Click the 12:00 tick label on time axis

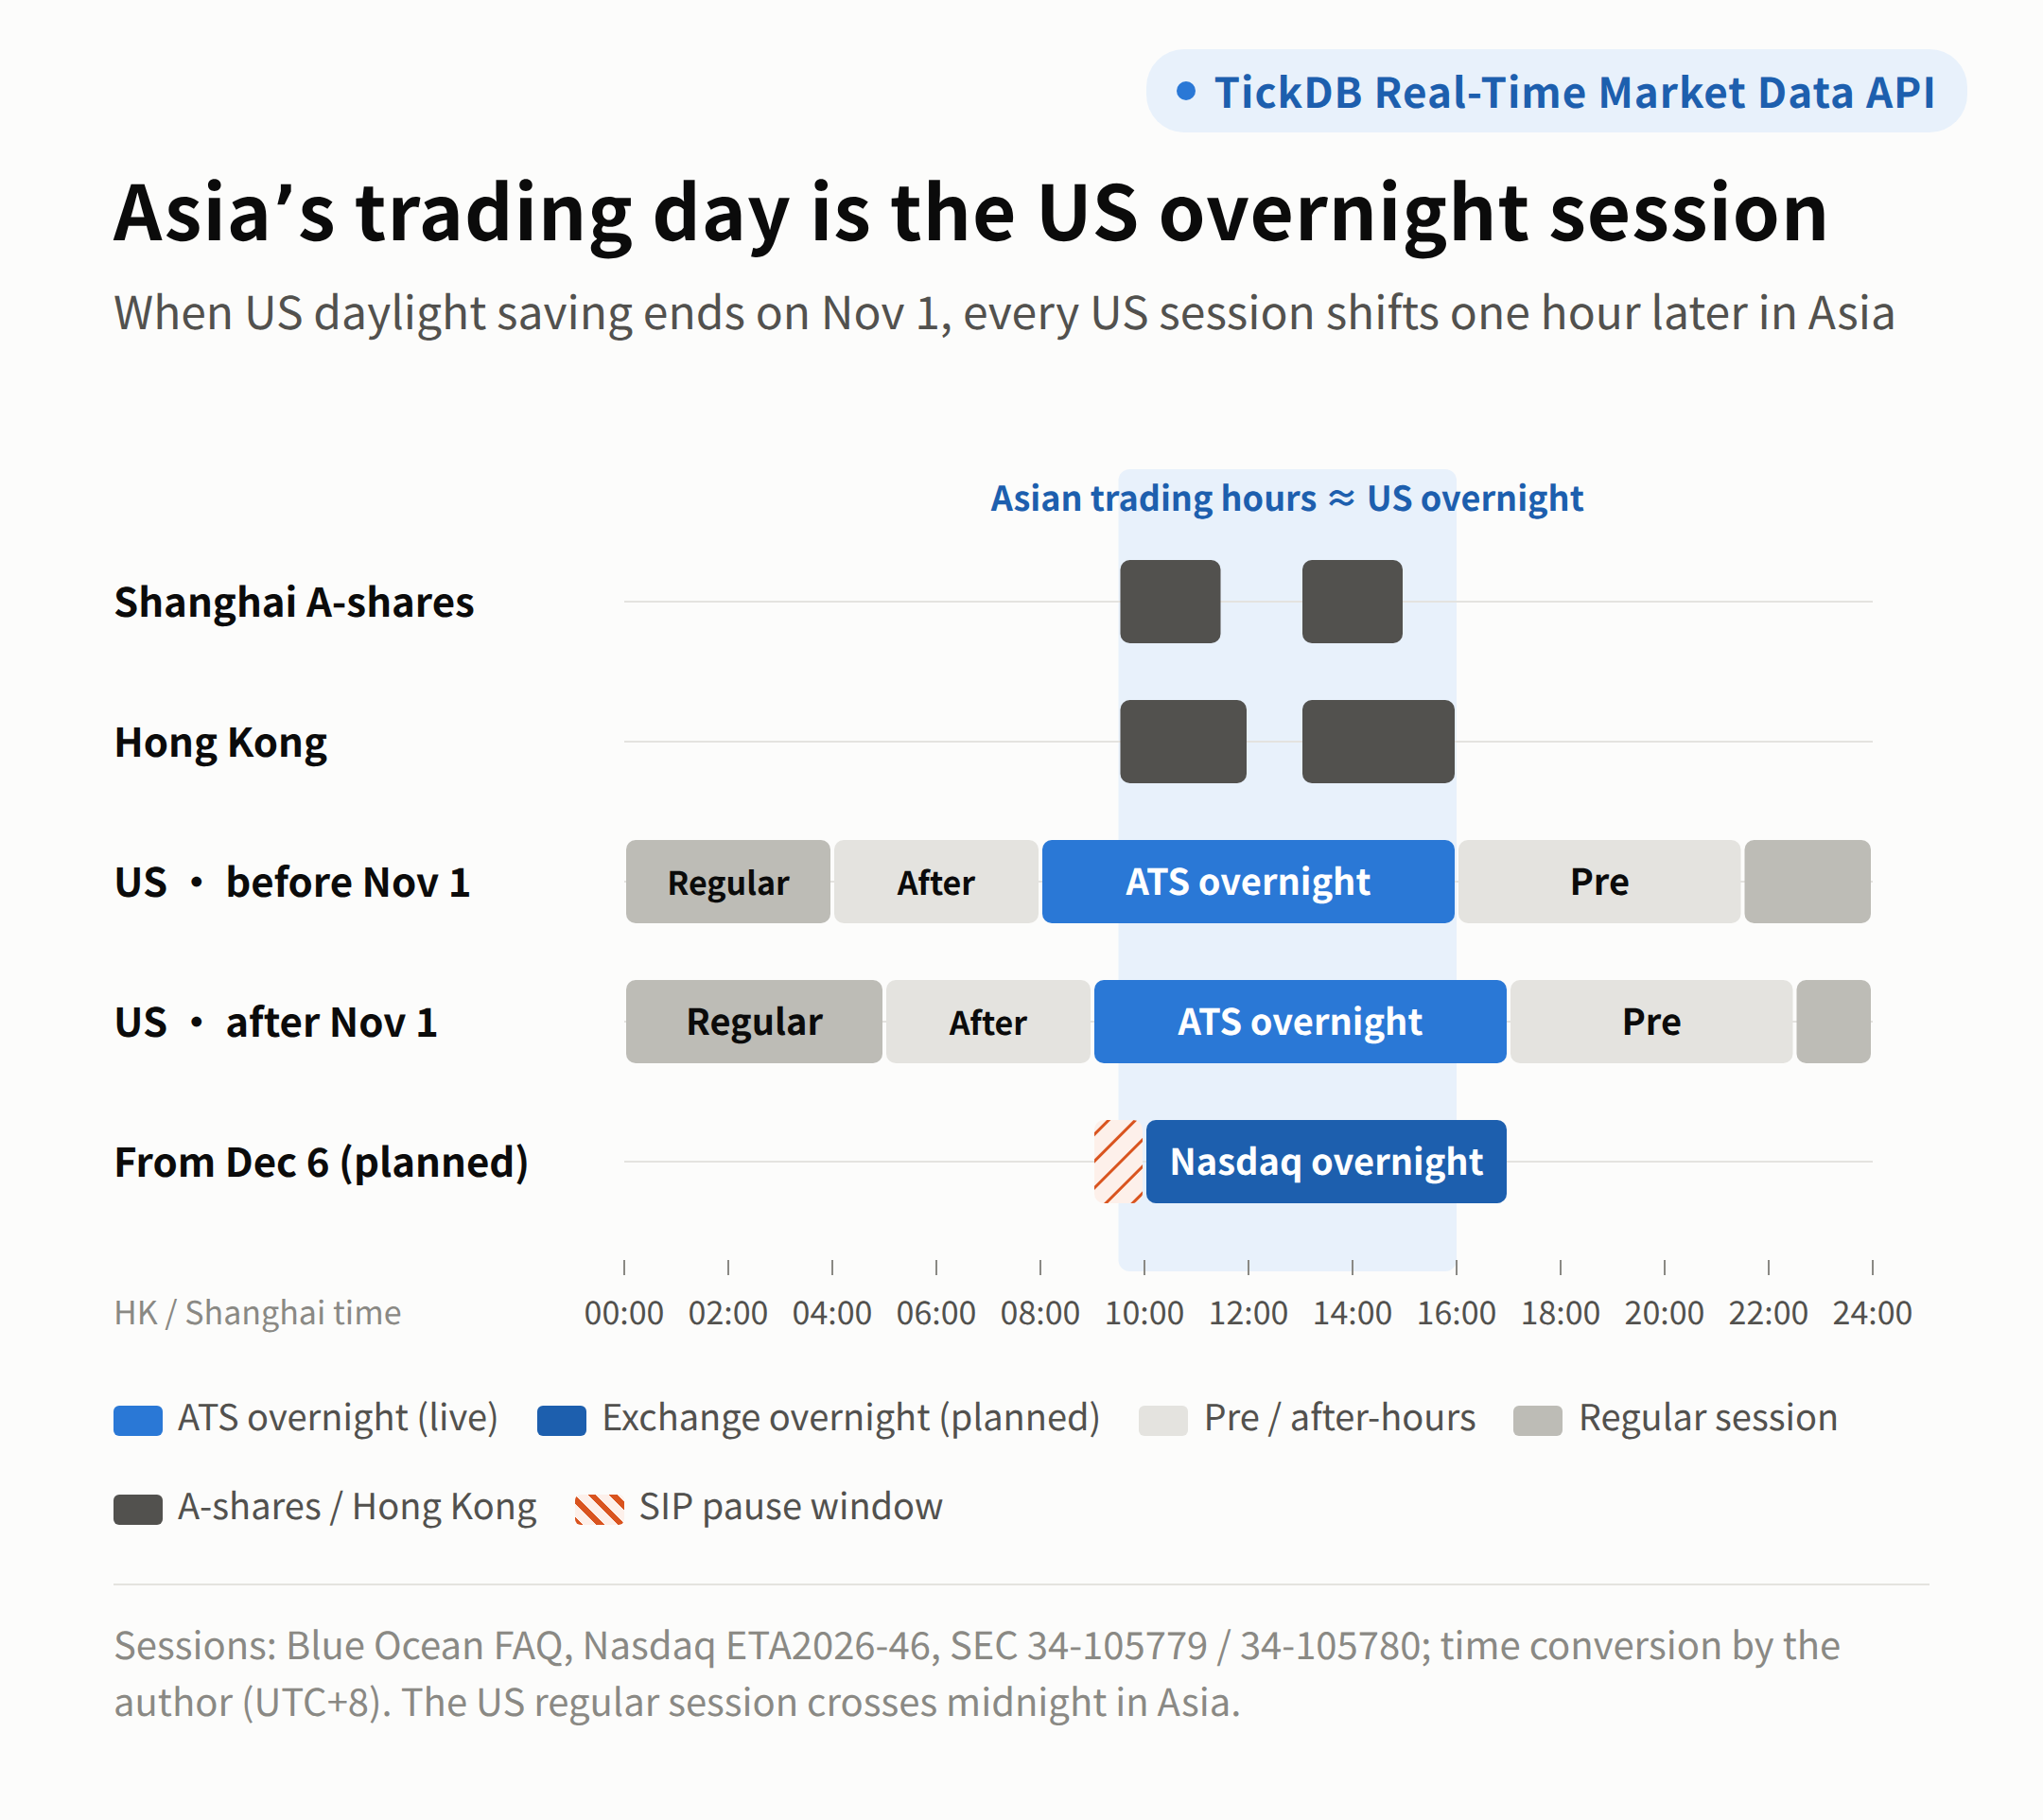point(1248,1313)
